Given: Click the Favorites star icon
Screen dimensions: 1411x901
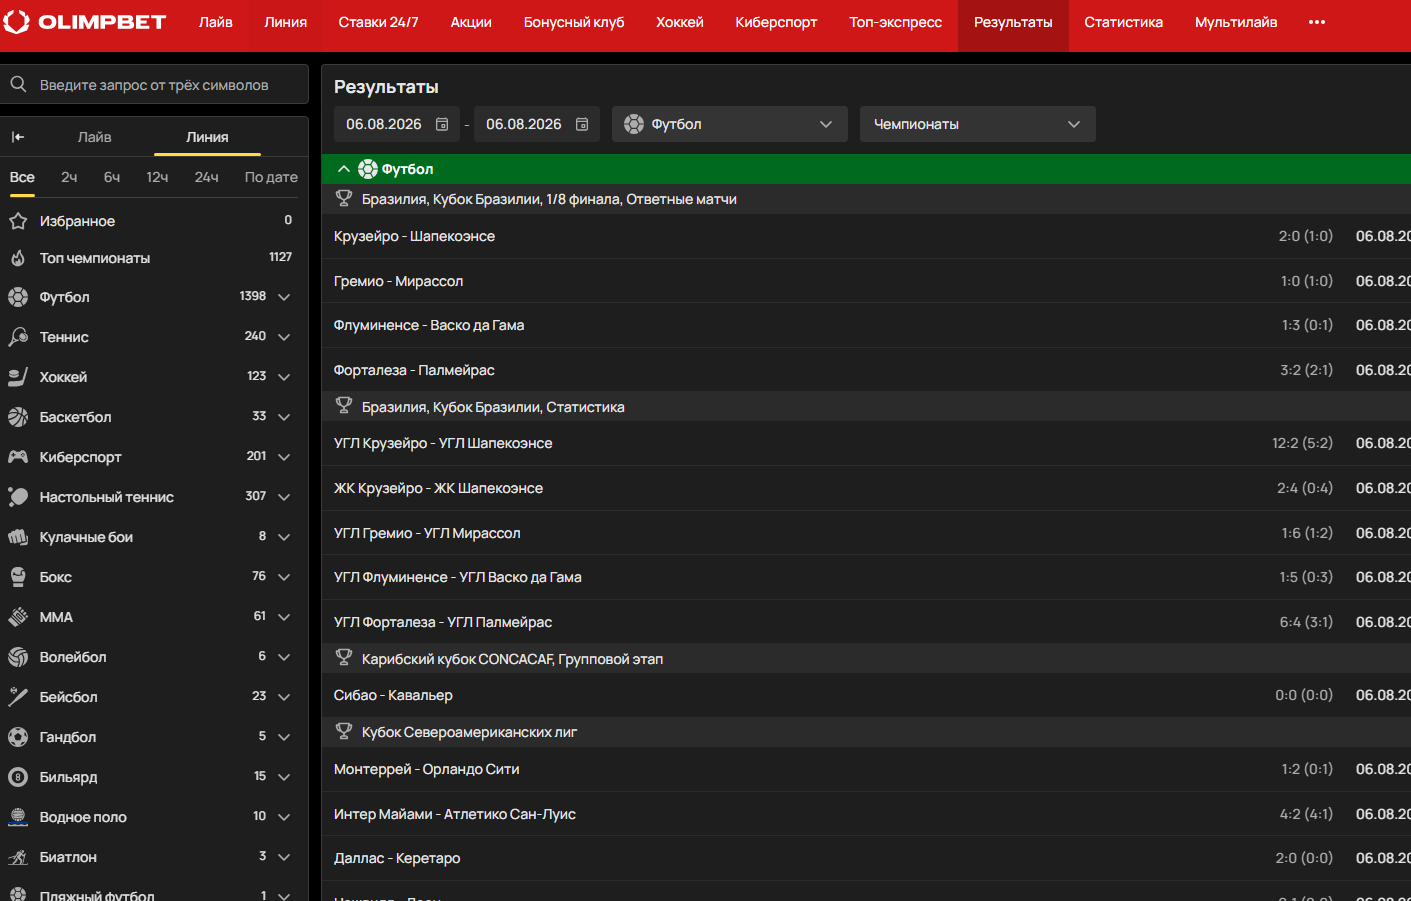Looking at the screenshot, I should click(18, 221).
